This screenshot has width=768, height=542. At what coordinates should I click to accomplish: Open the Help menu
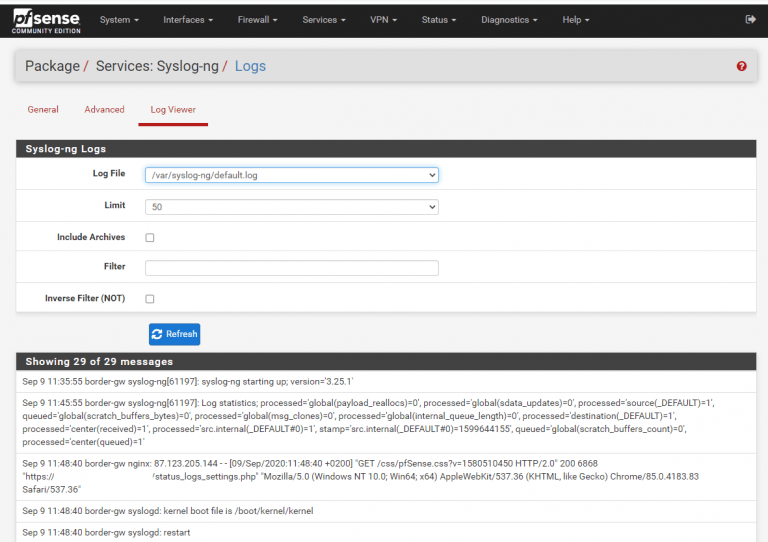[576, 20]
